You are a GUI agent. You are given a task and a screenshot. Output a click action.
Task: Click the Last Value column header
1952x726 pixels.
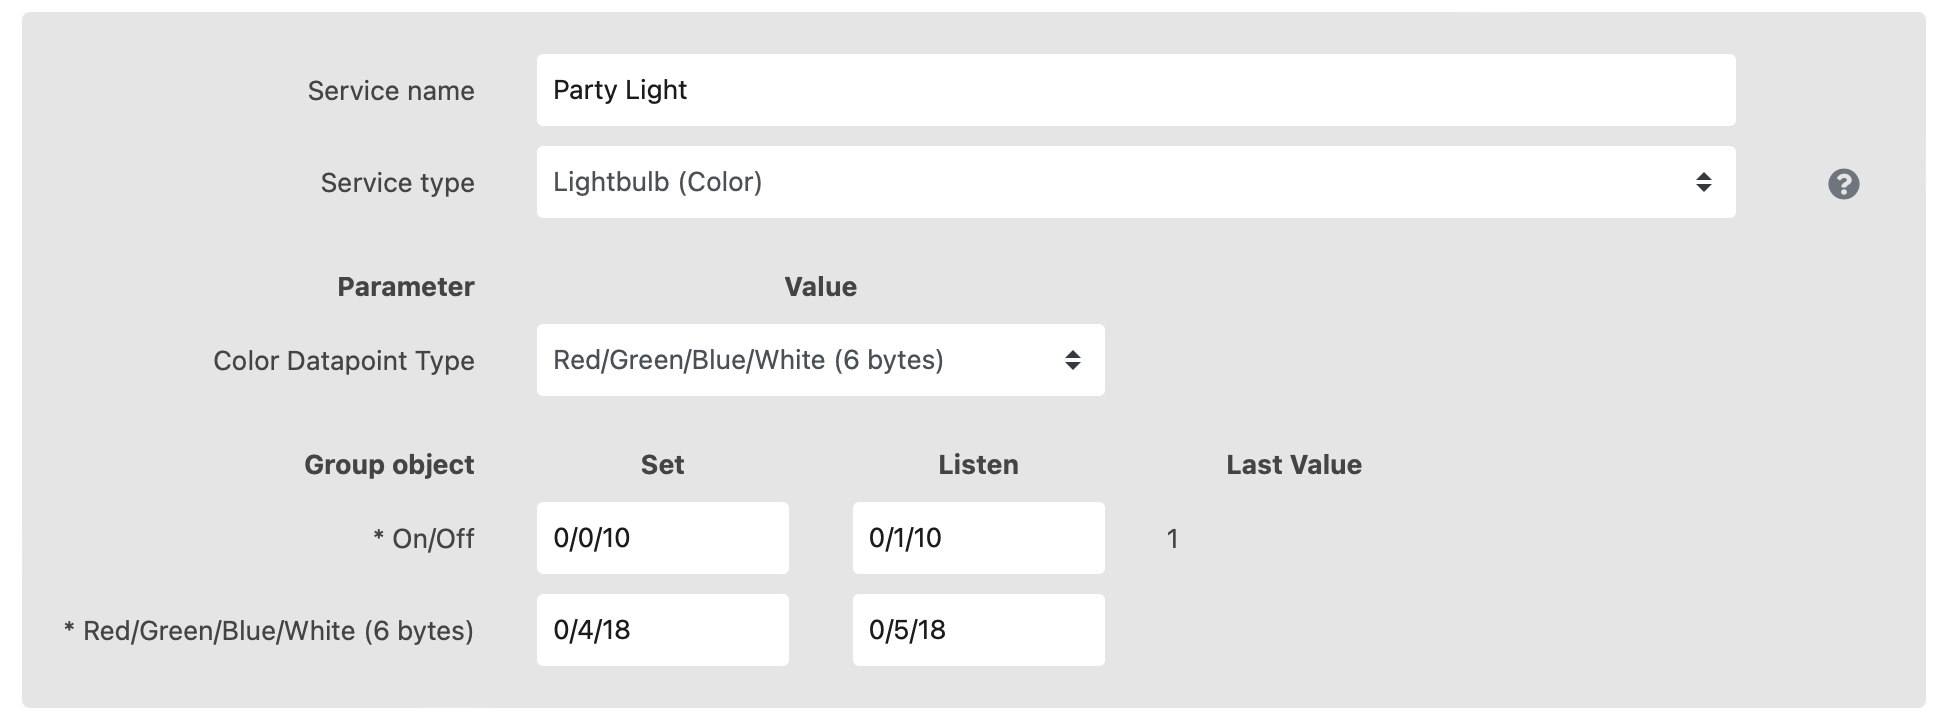[1293, 465]
